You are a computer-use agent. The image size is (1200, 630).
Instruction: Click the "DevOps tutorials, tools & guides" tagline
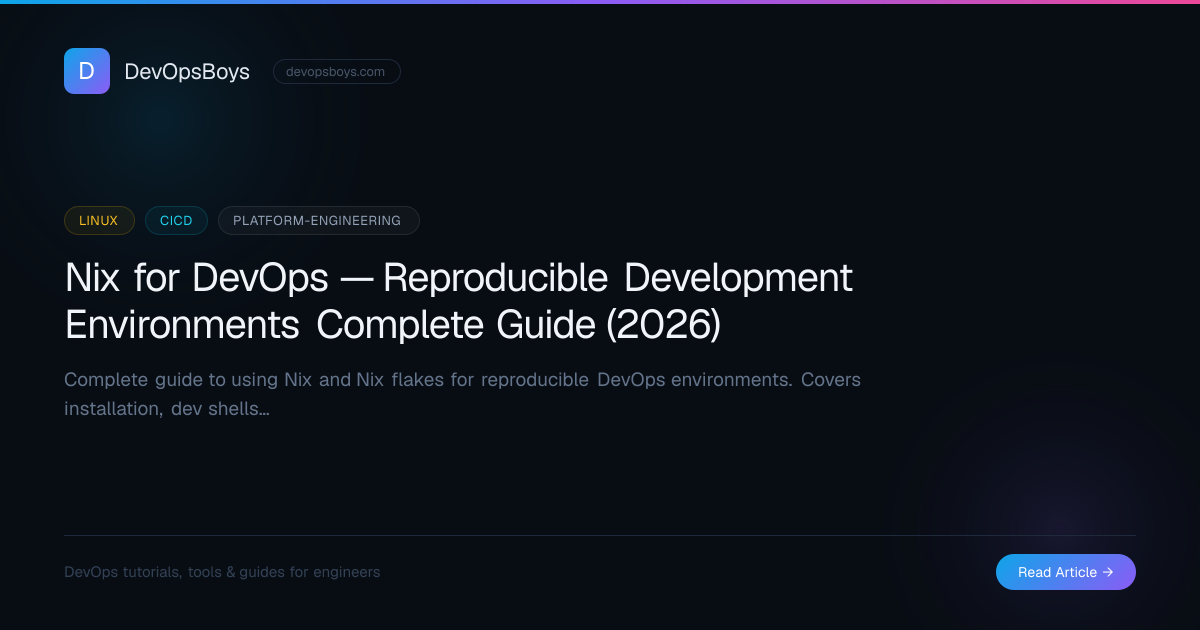coord(222,572)
